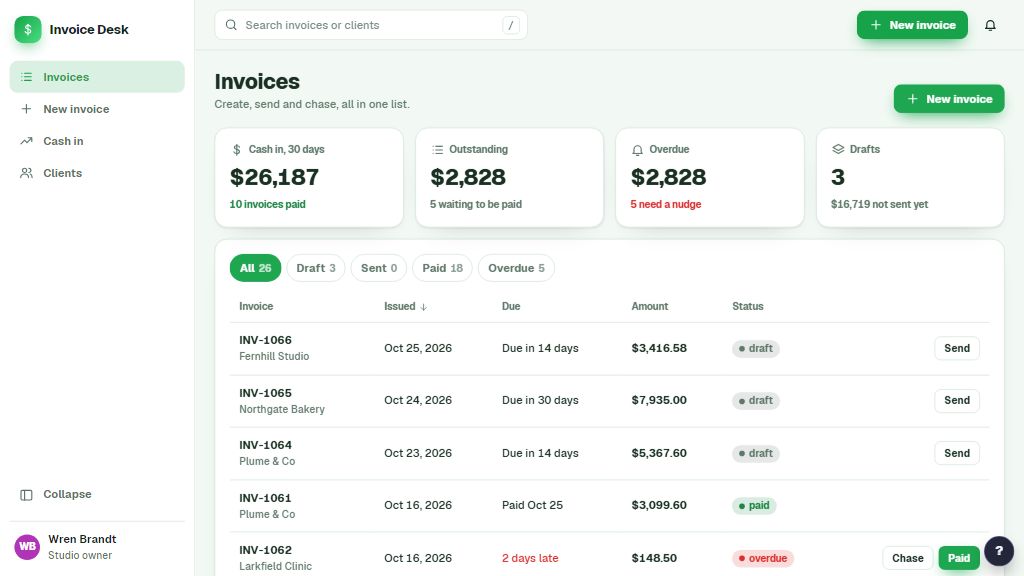Click the list icon on Outstanding card
Screen dimensions: 1024x576
(x=438, y=150)
